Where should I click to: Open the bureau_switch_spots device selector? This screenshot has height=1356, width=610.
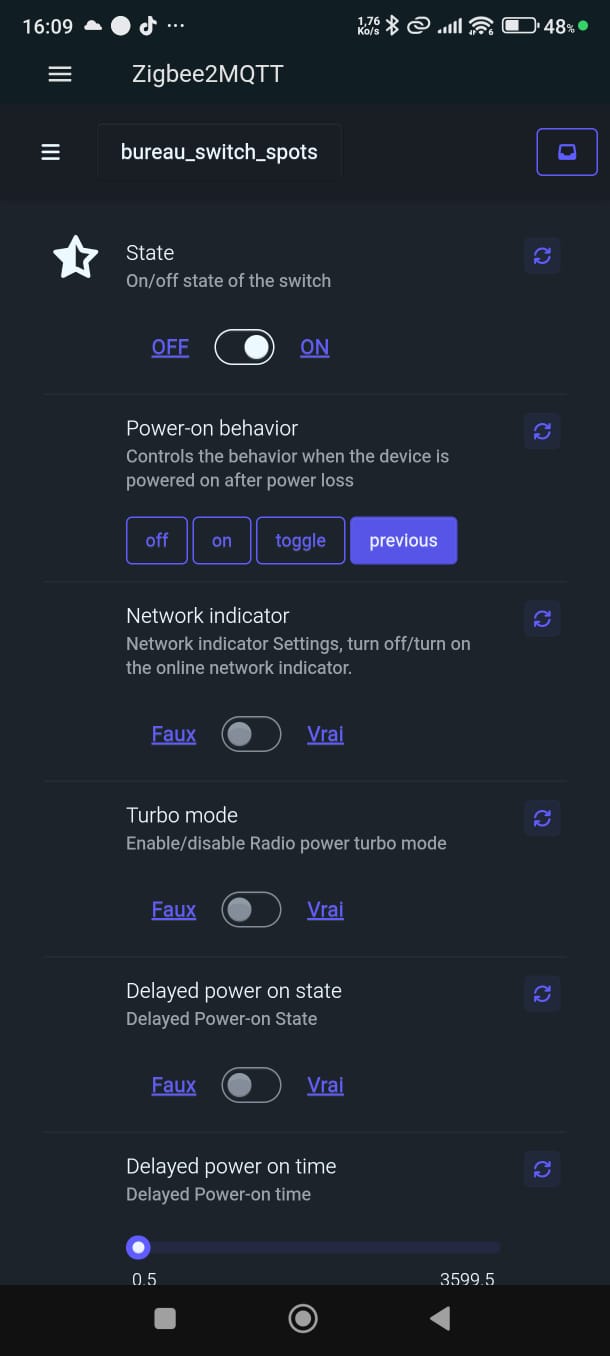coord(219,152)
